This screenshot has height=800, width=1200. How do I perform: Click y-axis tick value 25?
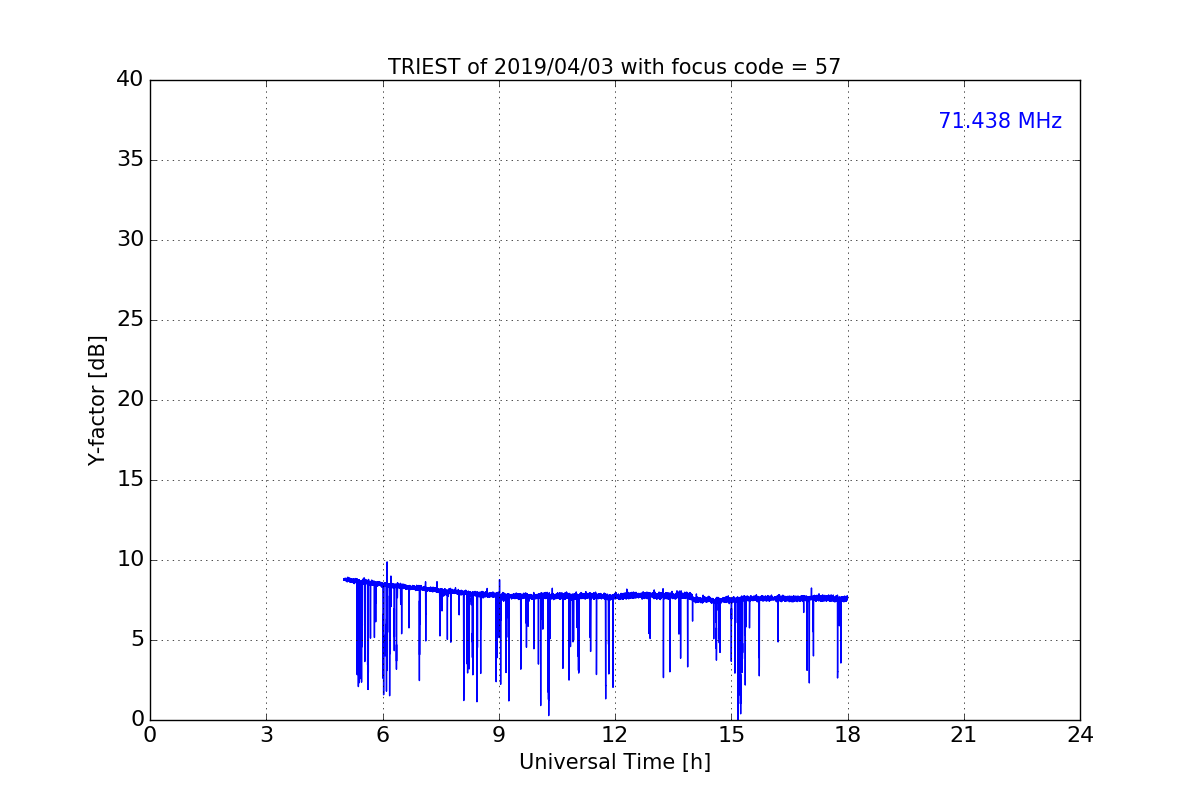tap(130, 320)
